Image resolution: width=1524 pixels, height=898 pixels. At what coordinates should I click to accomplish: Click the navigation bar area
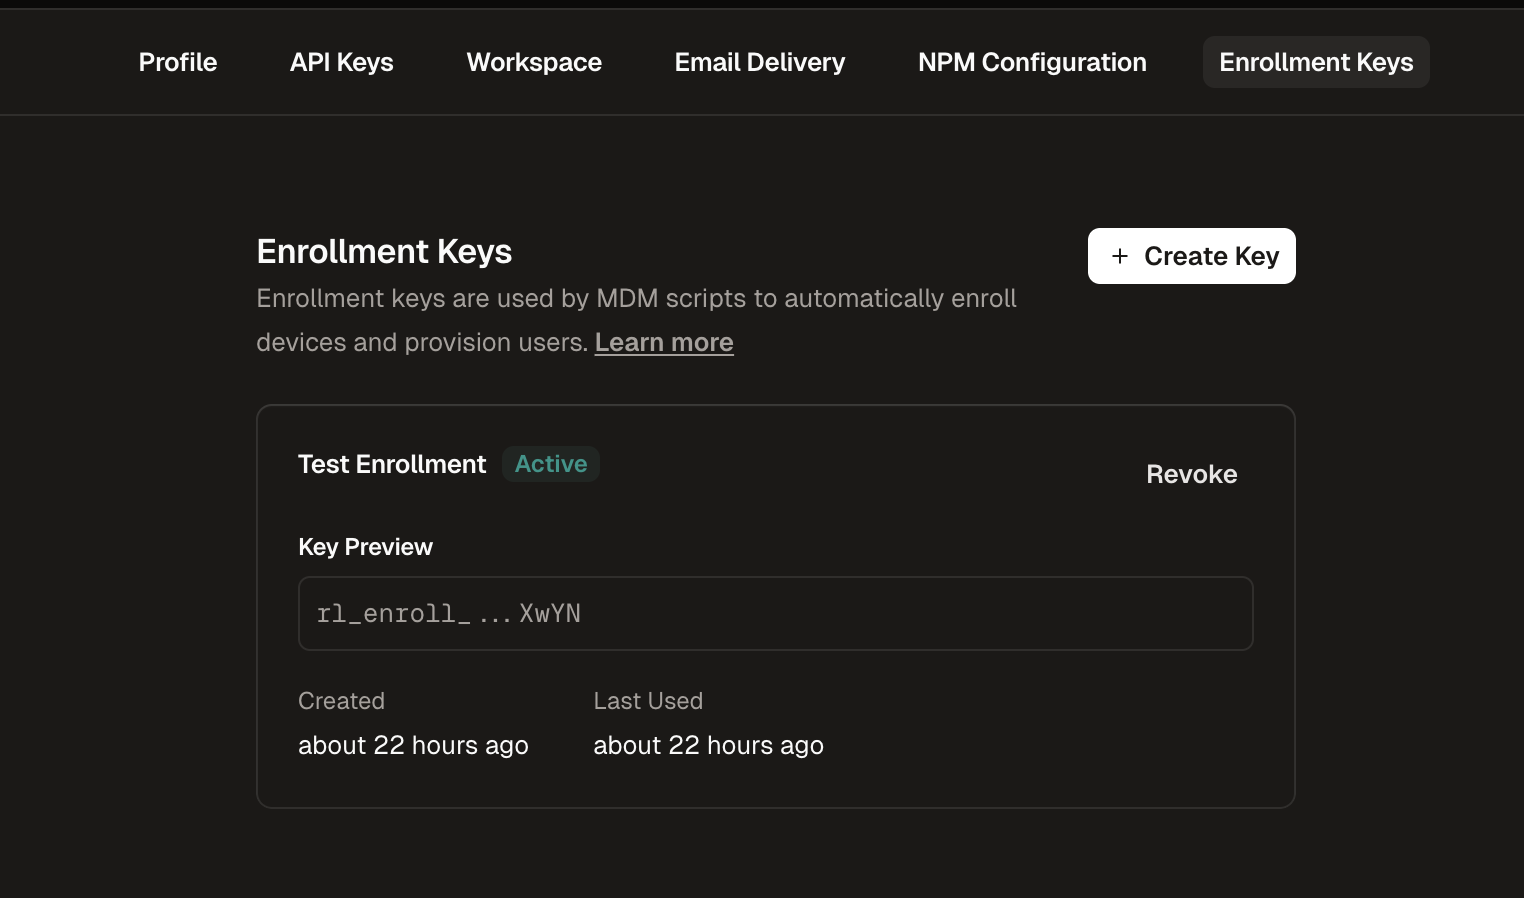[760, 62]
